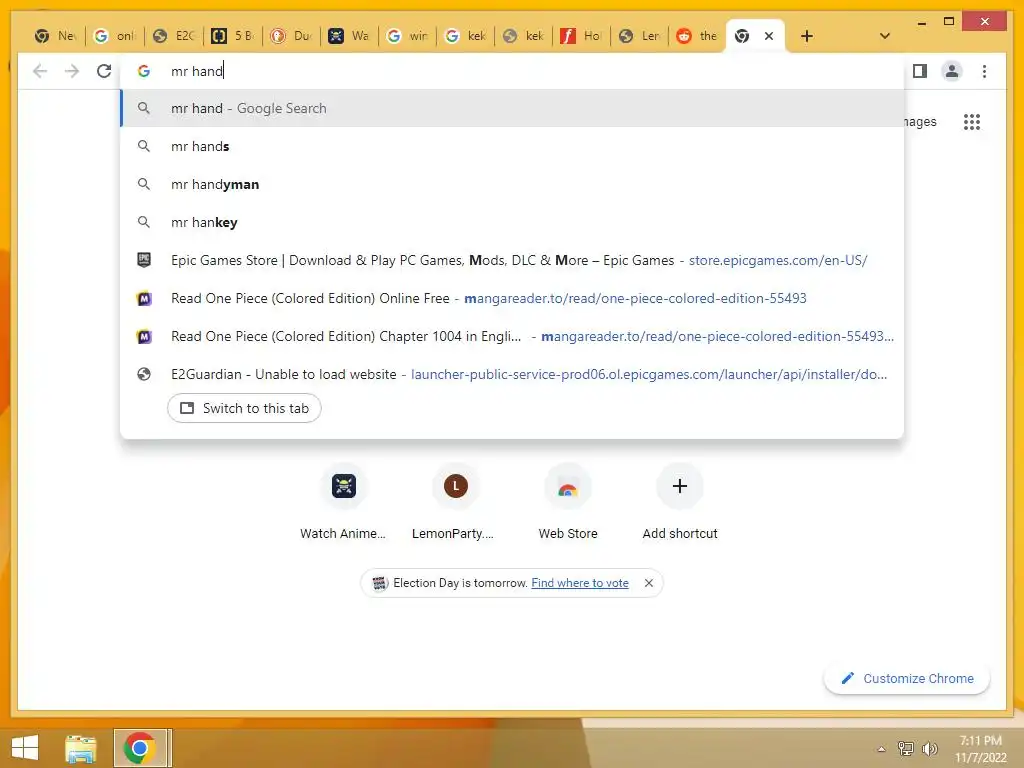
Task: Reload the page
Action: (x=104, y=71)
